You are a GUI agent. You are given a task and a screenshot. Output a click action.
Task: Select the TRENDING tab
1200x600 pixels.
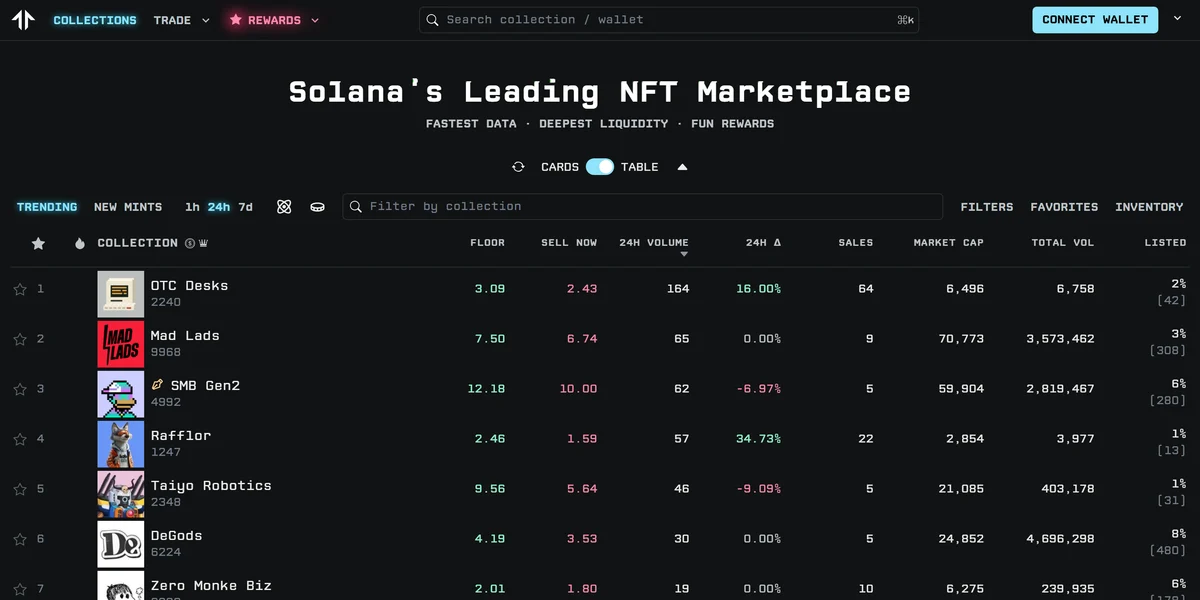tap(47, 207)
